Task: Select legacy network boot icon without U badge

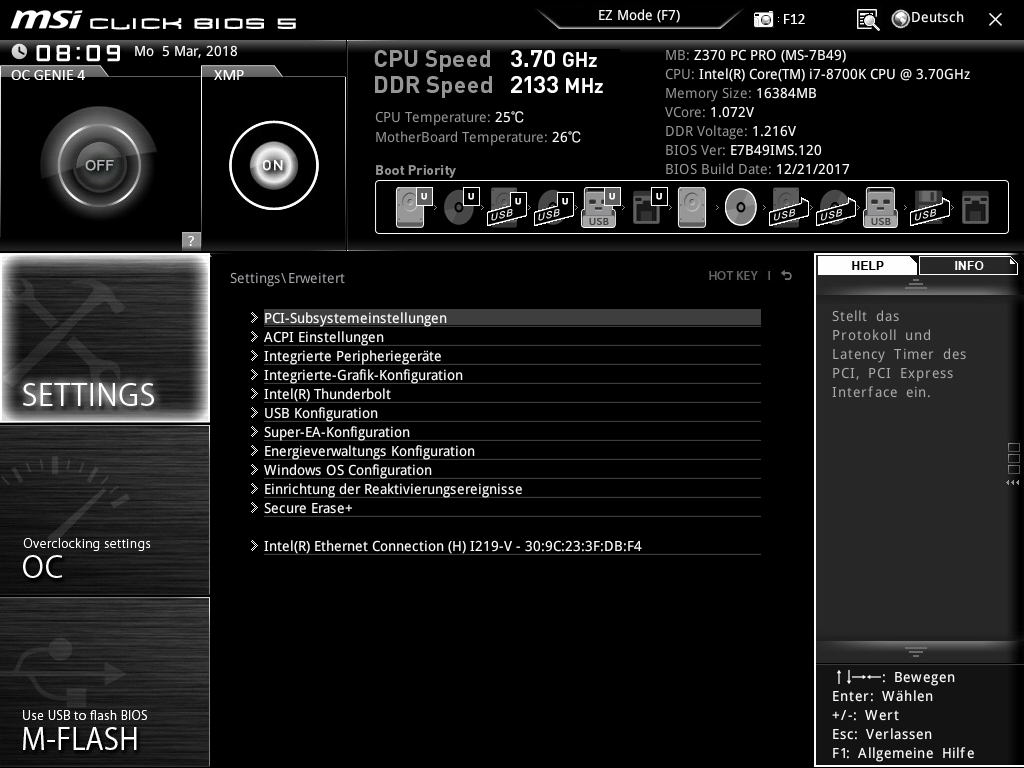Action: click(x=975, y=208)
